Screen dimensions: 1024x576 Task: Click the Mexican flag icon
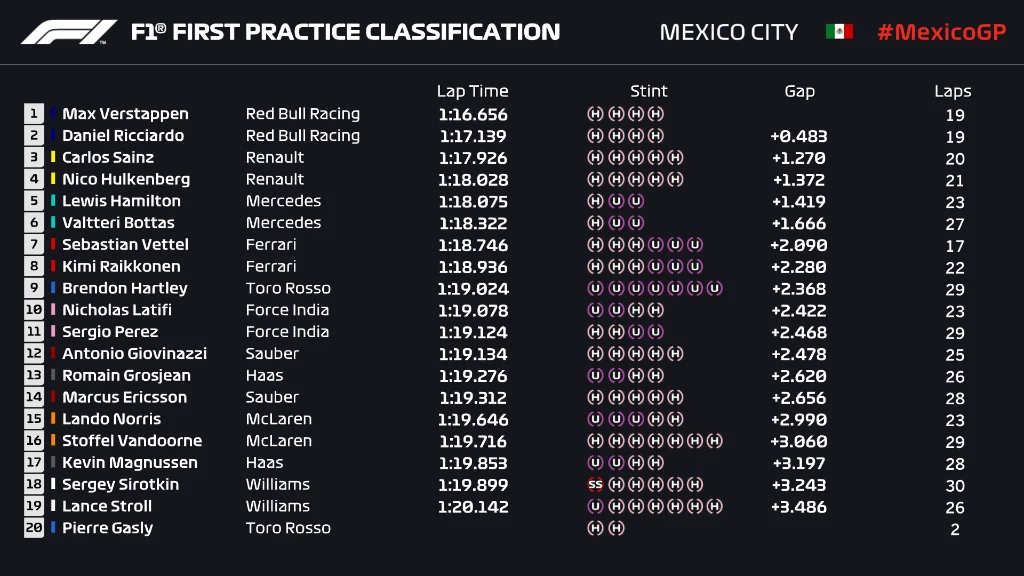(839, 32)
